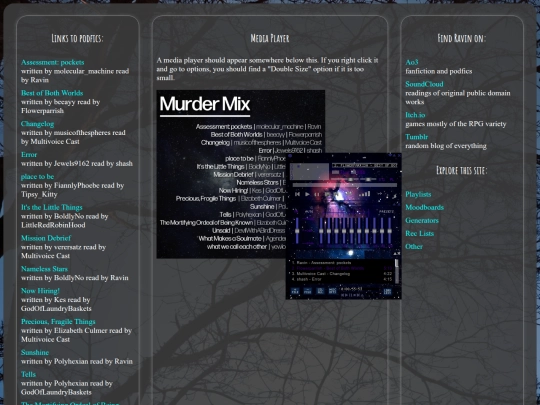540x405 pixels.
Task: Click the Murder Mix cover title
Action: pyautogui.click(x=205, y=104)
